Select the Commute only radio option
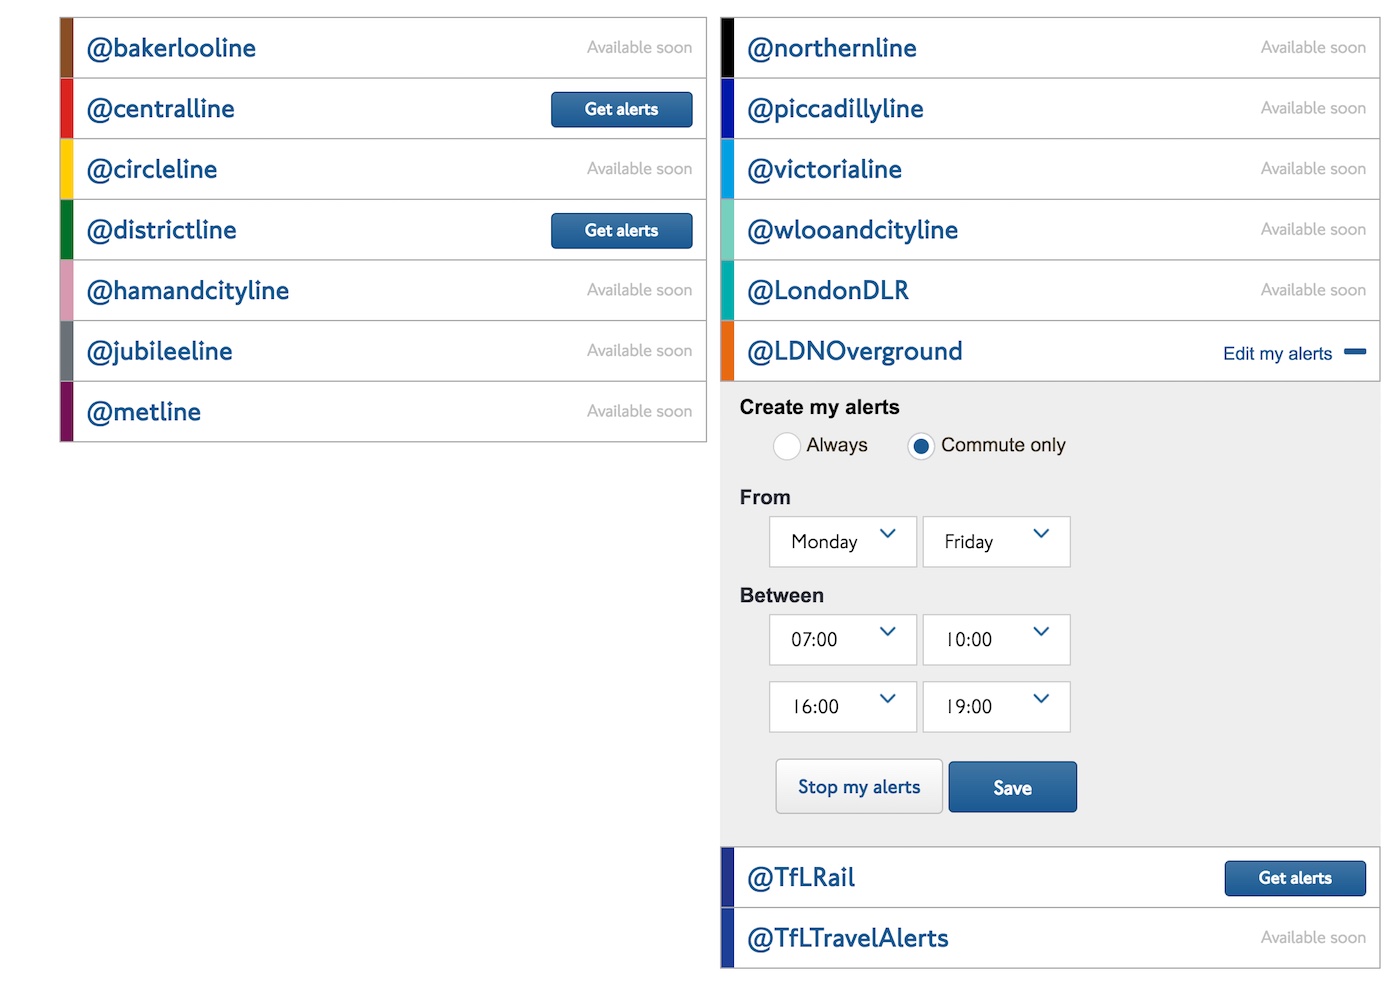Image resolution: width=1400 pixels, height=992 pixels. pyautogui.click(x=921, y=446)
